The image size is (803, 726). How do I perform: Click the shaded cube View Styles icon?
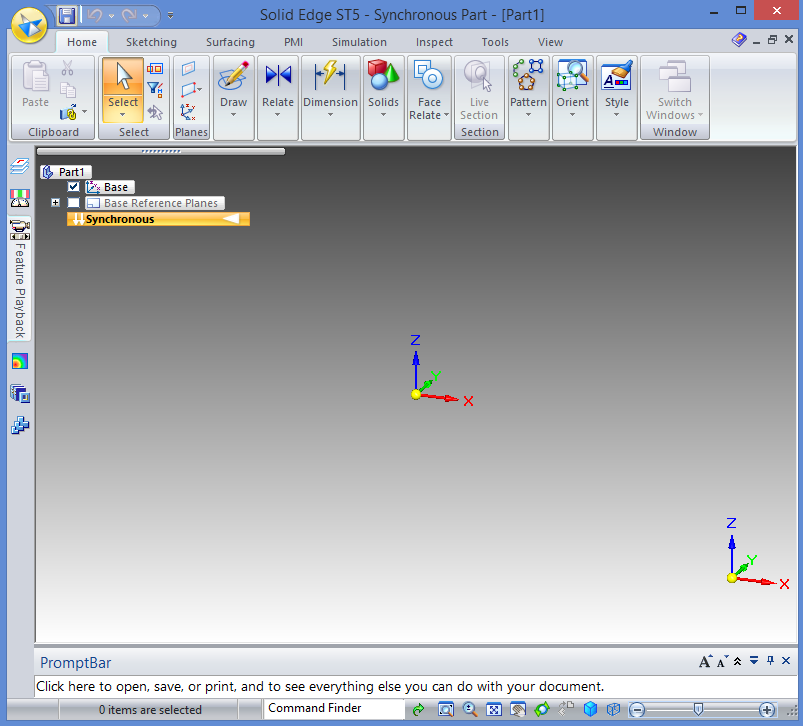point(590,709)
